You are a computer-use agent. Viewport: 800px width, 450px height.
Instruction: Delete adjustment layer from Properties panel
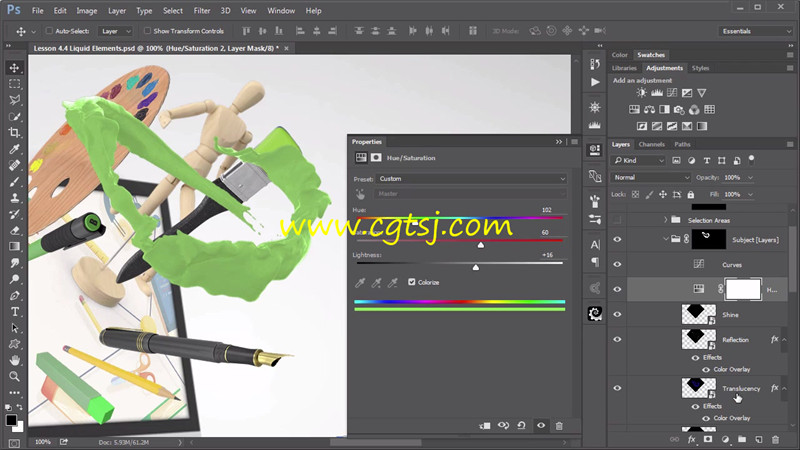tap(559, 426)
